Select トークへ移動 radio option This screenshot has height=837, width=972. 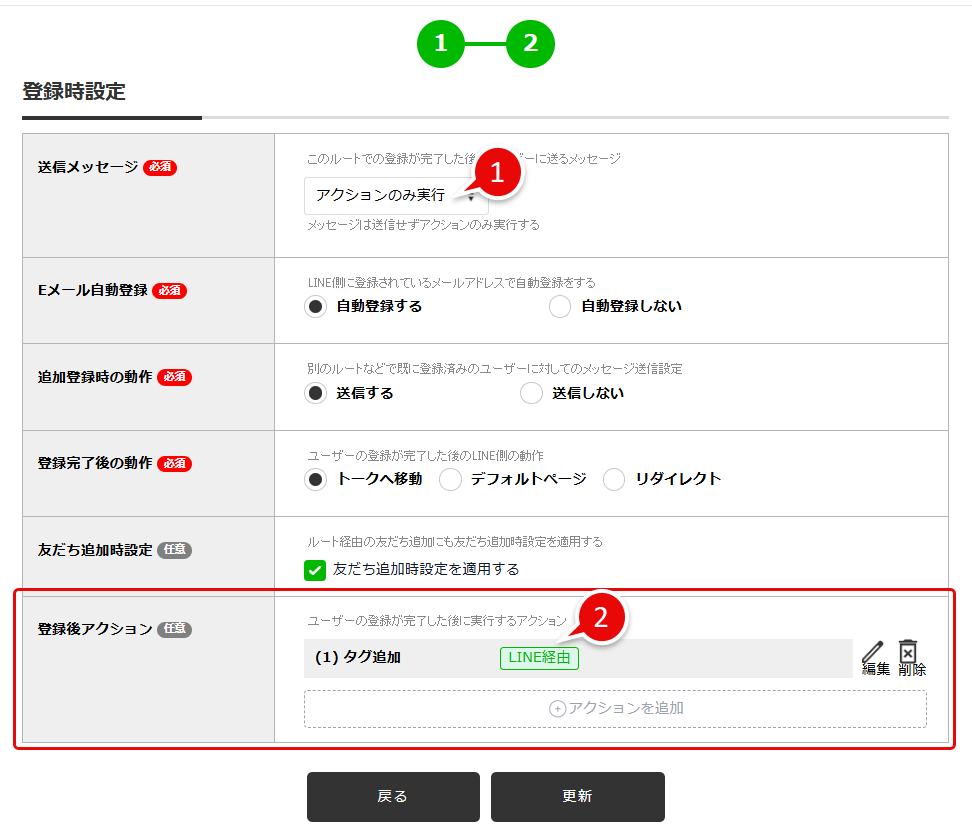coord(316,480)
